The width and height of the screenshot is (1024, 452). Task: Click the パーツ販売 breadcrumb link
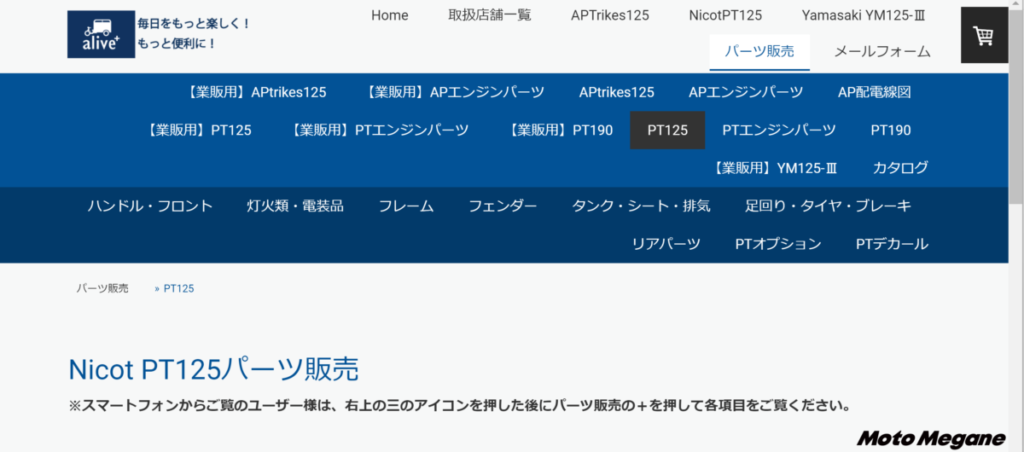tap(102, 288)
